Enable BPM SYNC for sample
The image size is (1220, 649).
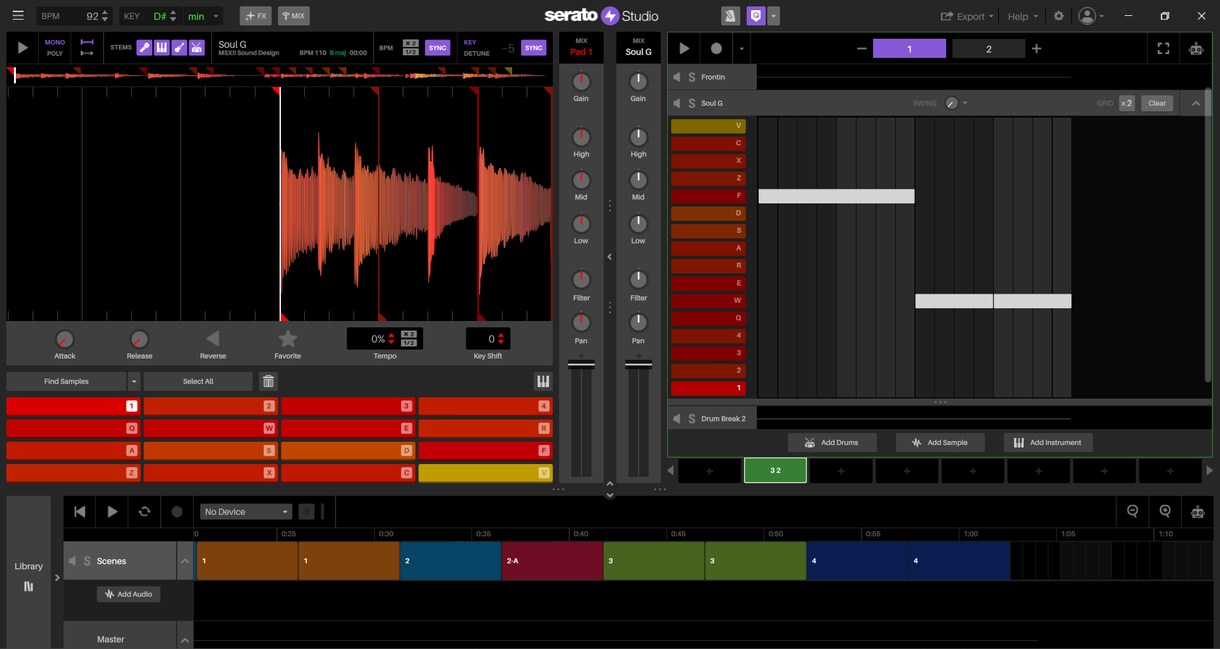click(438, 47)
